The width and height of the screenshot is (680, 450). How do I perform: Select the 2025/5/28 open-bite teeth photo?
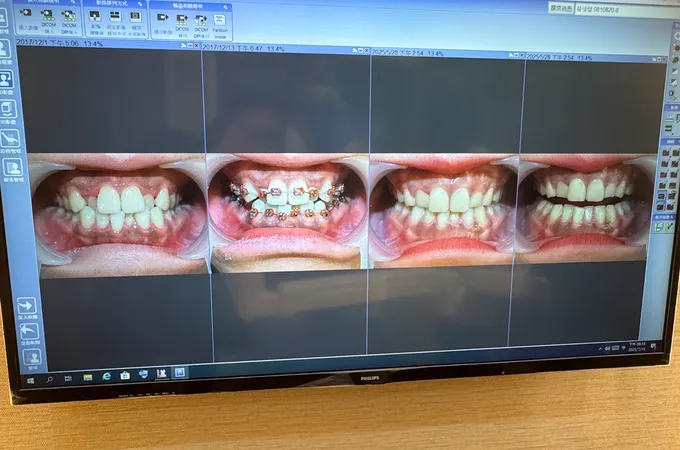[x=585, y=209]
